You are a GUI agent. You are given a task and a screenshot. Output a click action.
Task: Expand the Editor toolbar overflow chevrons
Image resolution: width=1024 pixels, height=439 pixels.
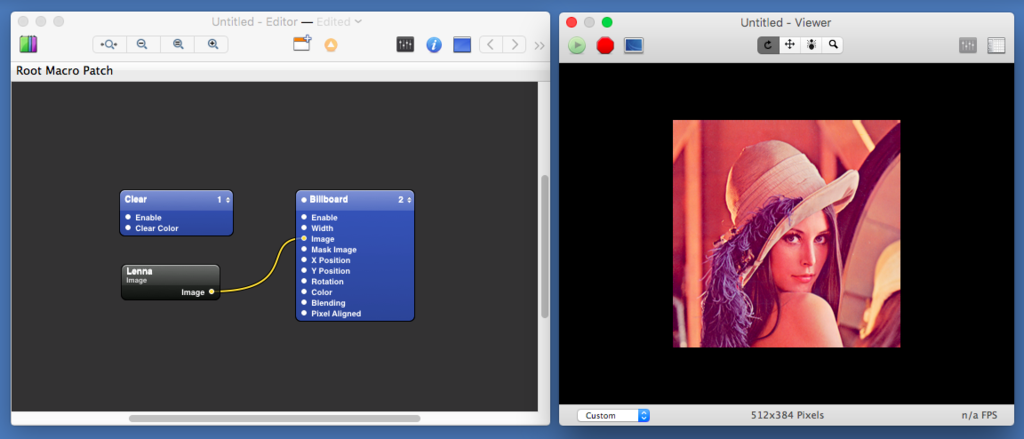click(539, 45)
